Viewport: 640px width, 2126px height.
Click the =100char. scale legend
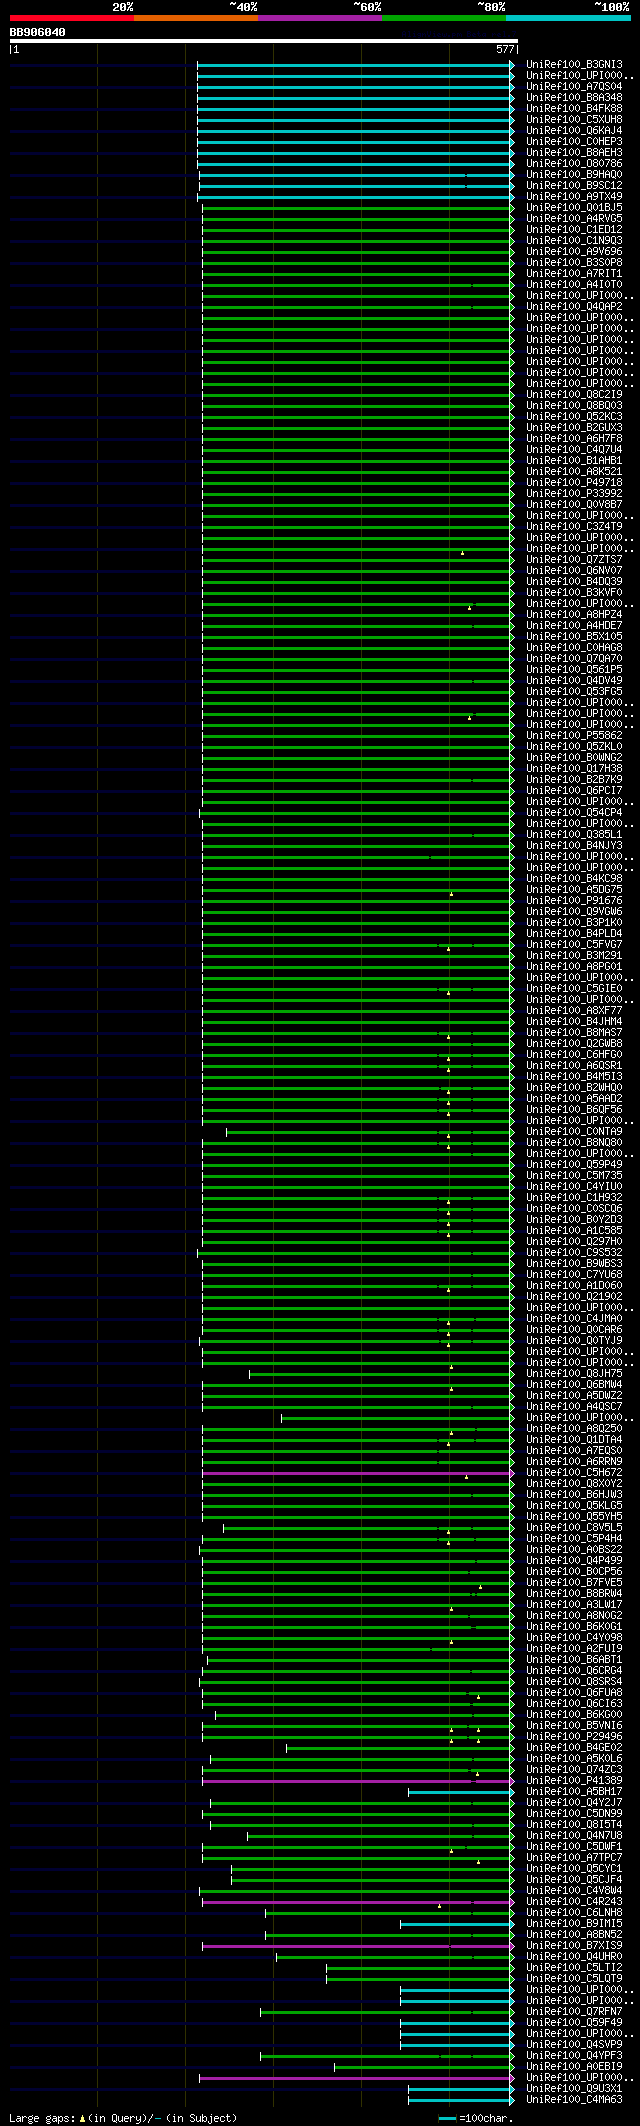click(x=477, y=2118)
